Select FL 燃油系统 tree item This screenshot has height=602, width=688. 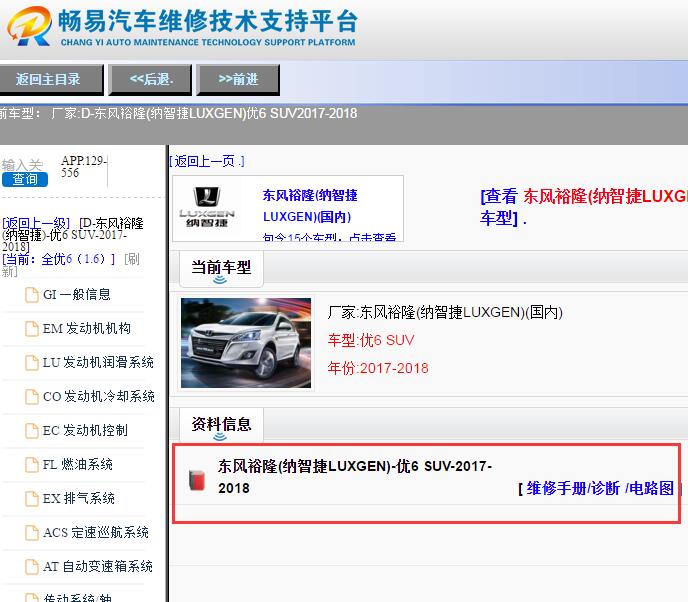(x=78, y=464)
